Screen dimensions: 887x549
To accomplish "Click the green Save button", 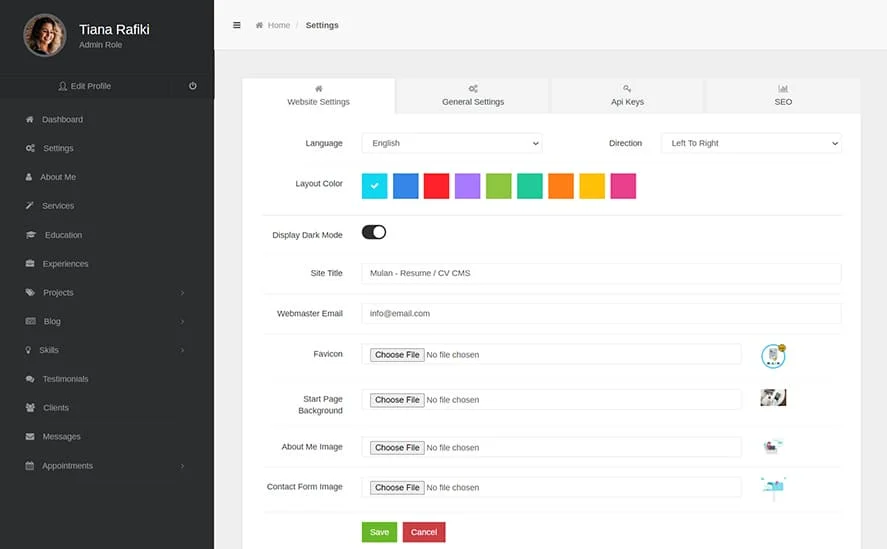I will [x=379, y=532].
